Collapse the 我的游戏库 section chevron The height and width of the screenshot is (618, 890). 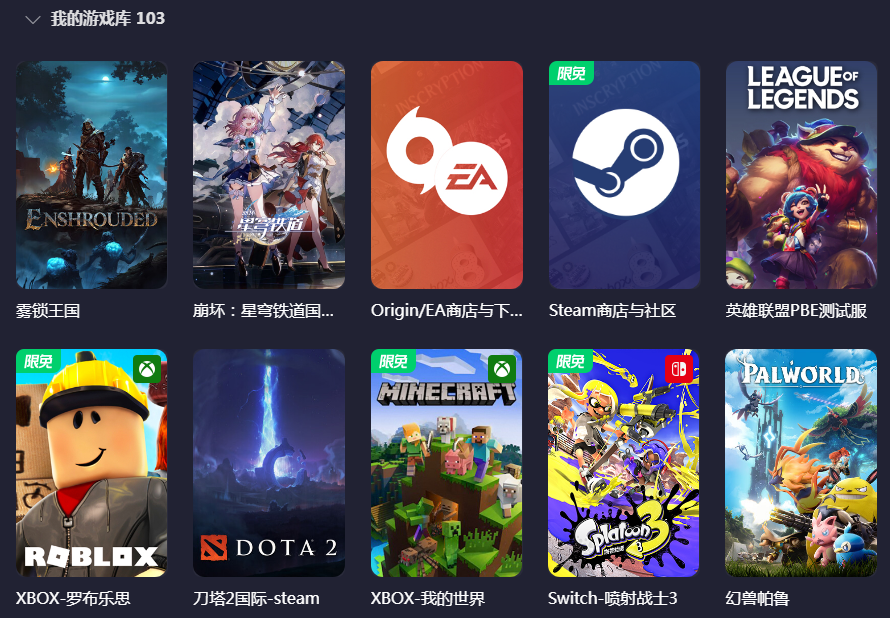click(33, 19)
